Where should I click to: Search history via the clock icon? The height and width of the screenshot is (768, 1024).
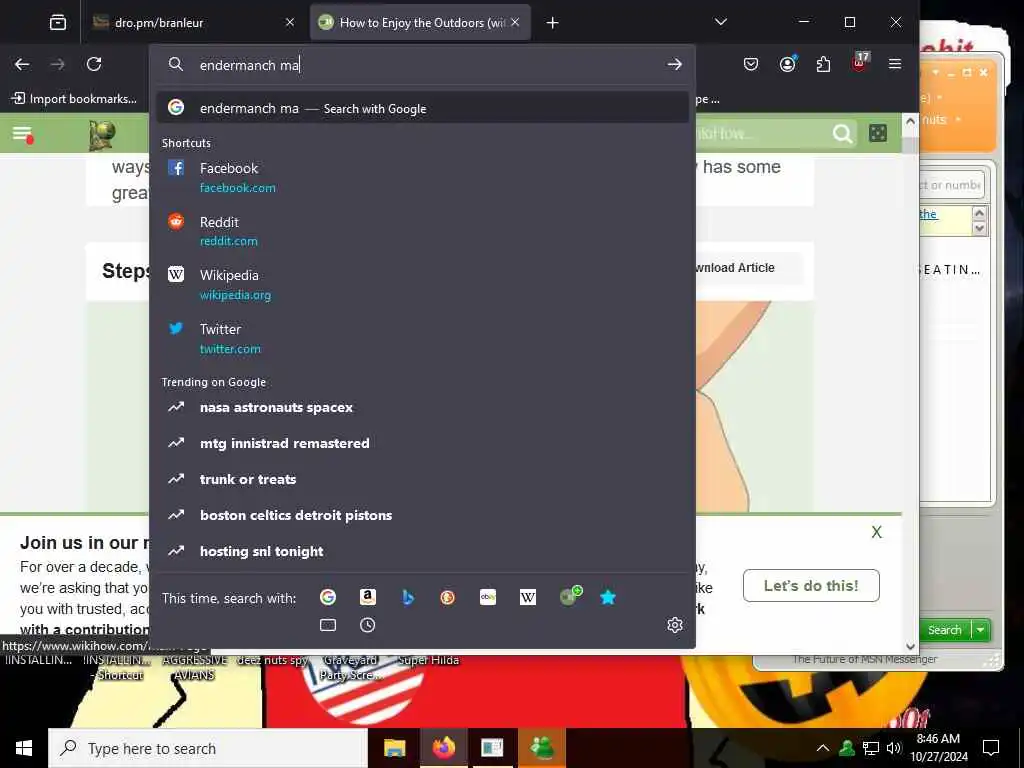[368, 625]
